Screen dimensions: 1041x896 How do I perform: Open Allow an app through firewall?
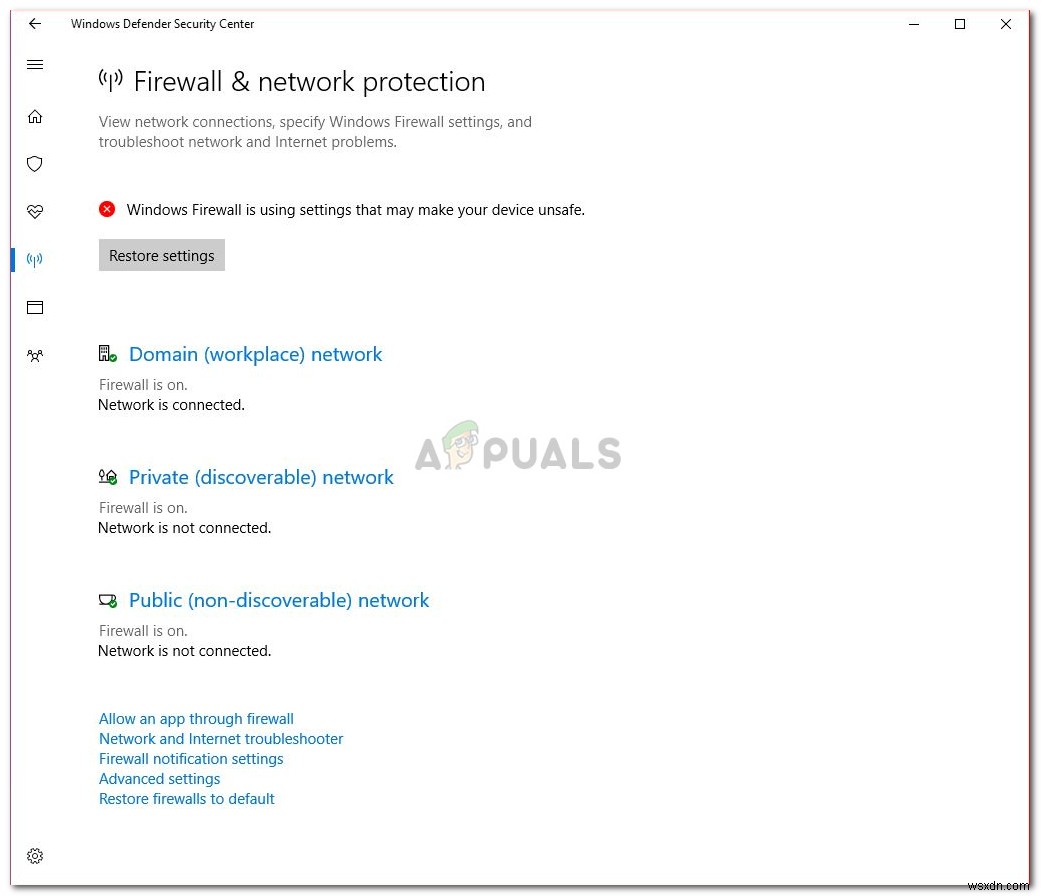(196, 718)
